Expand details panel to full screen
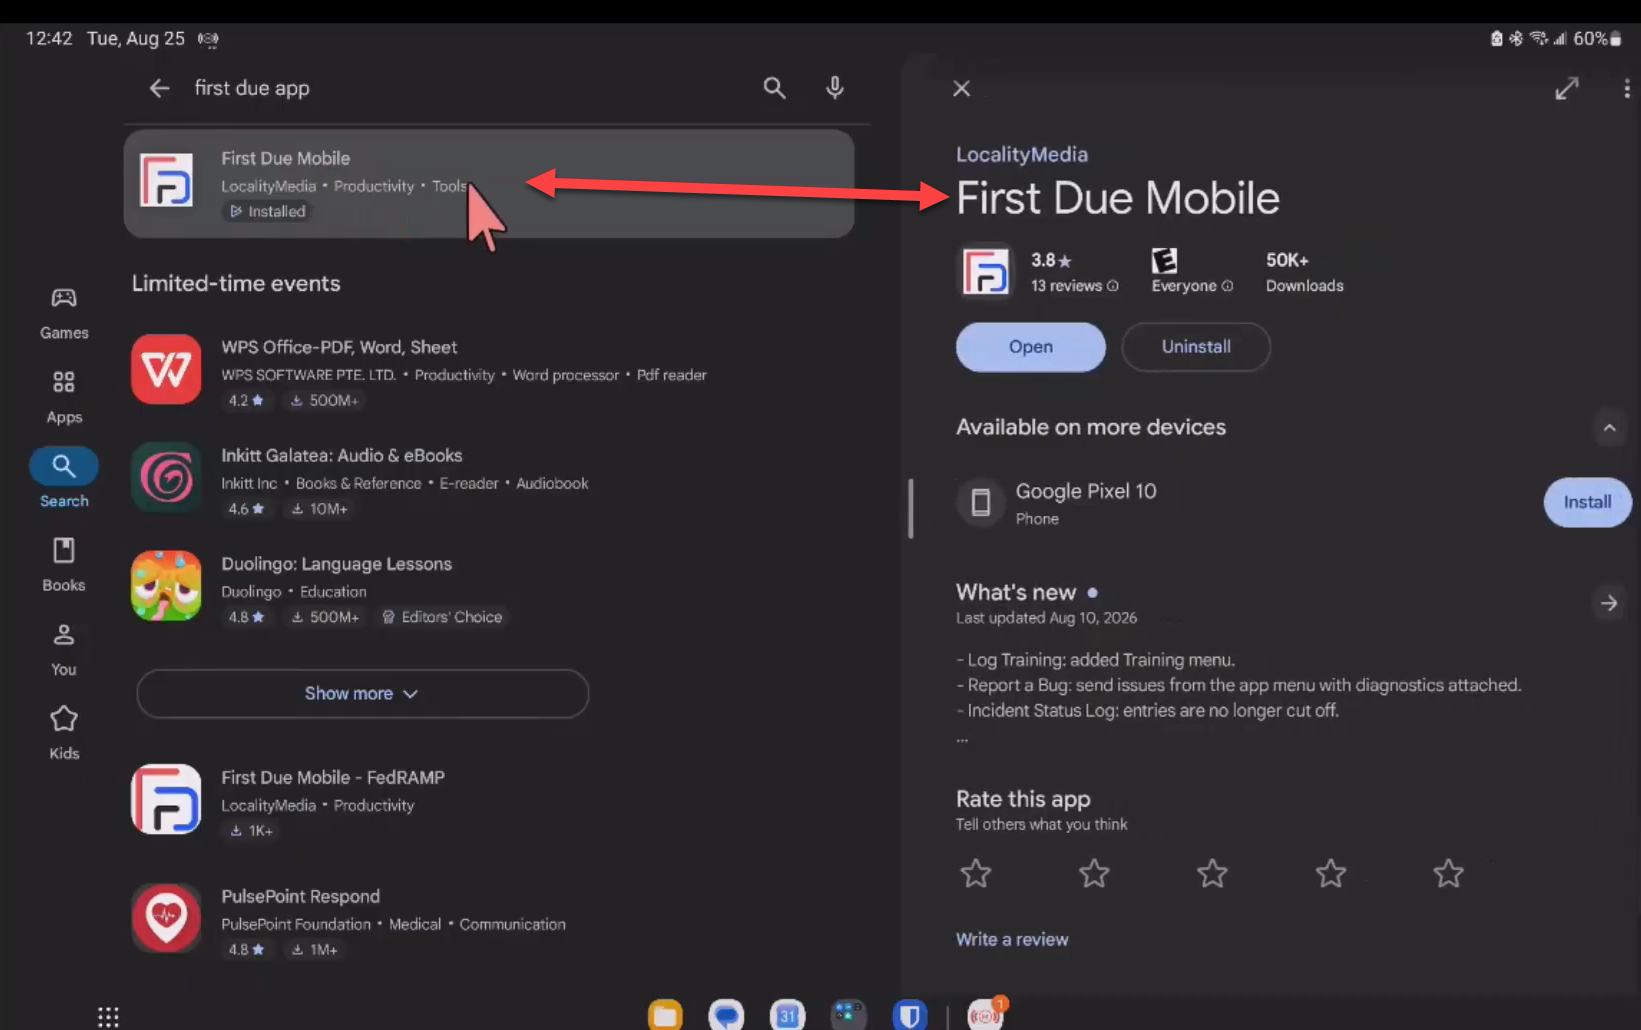Screen dimensions: 1641x1030 pos(1567,89)
